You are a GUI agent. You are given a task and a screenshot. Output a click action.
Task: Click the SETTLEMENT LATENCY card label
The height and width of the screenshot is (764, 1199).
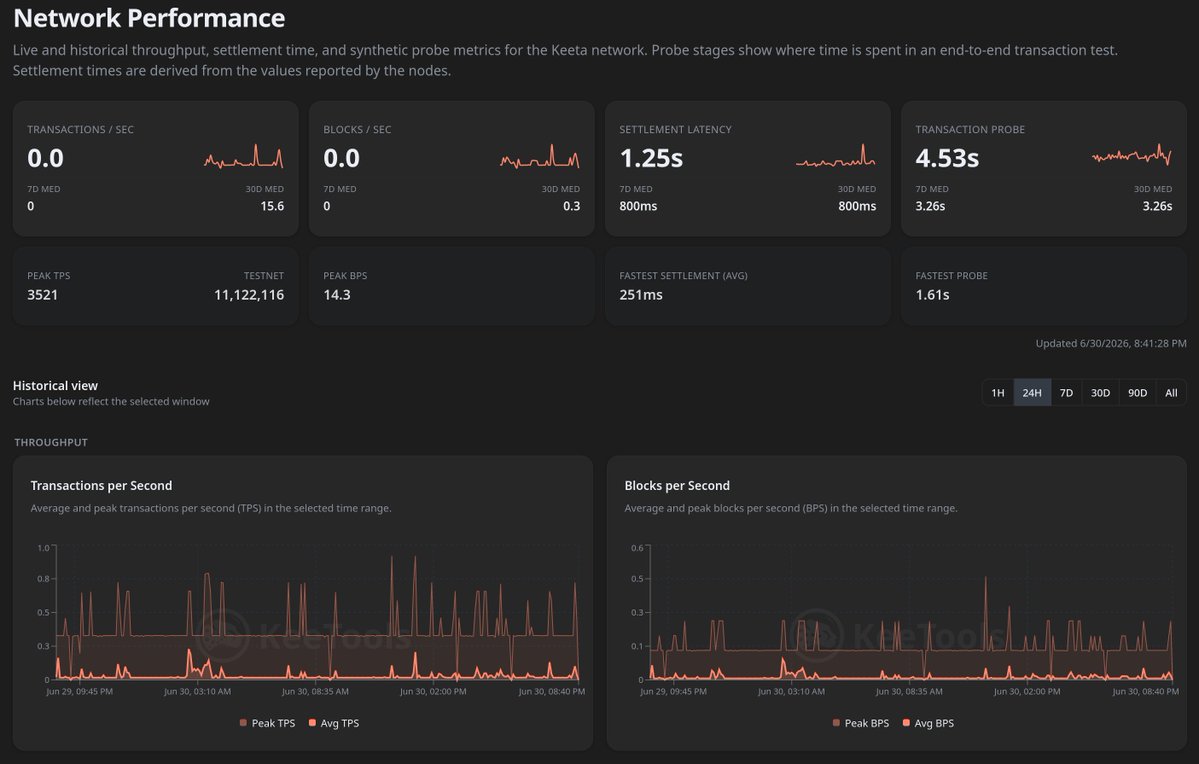tap(675, 129)
